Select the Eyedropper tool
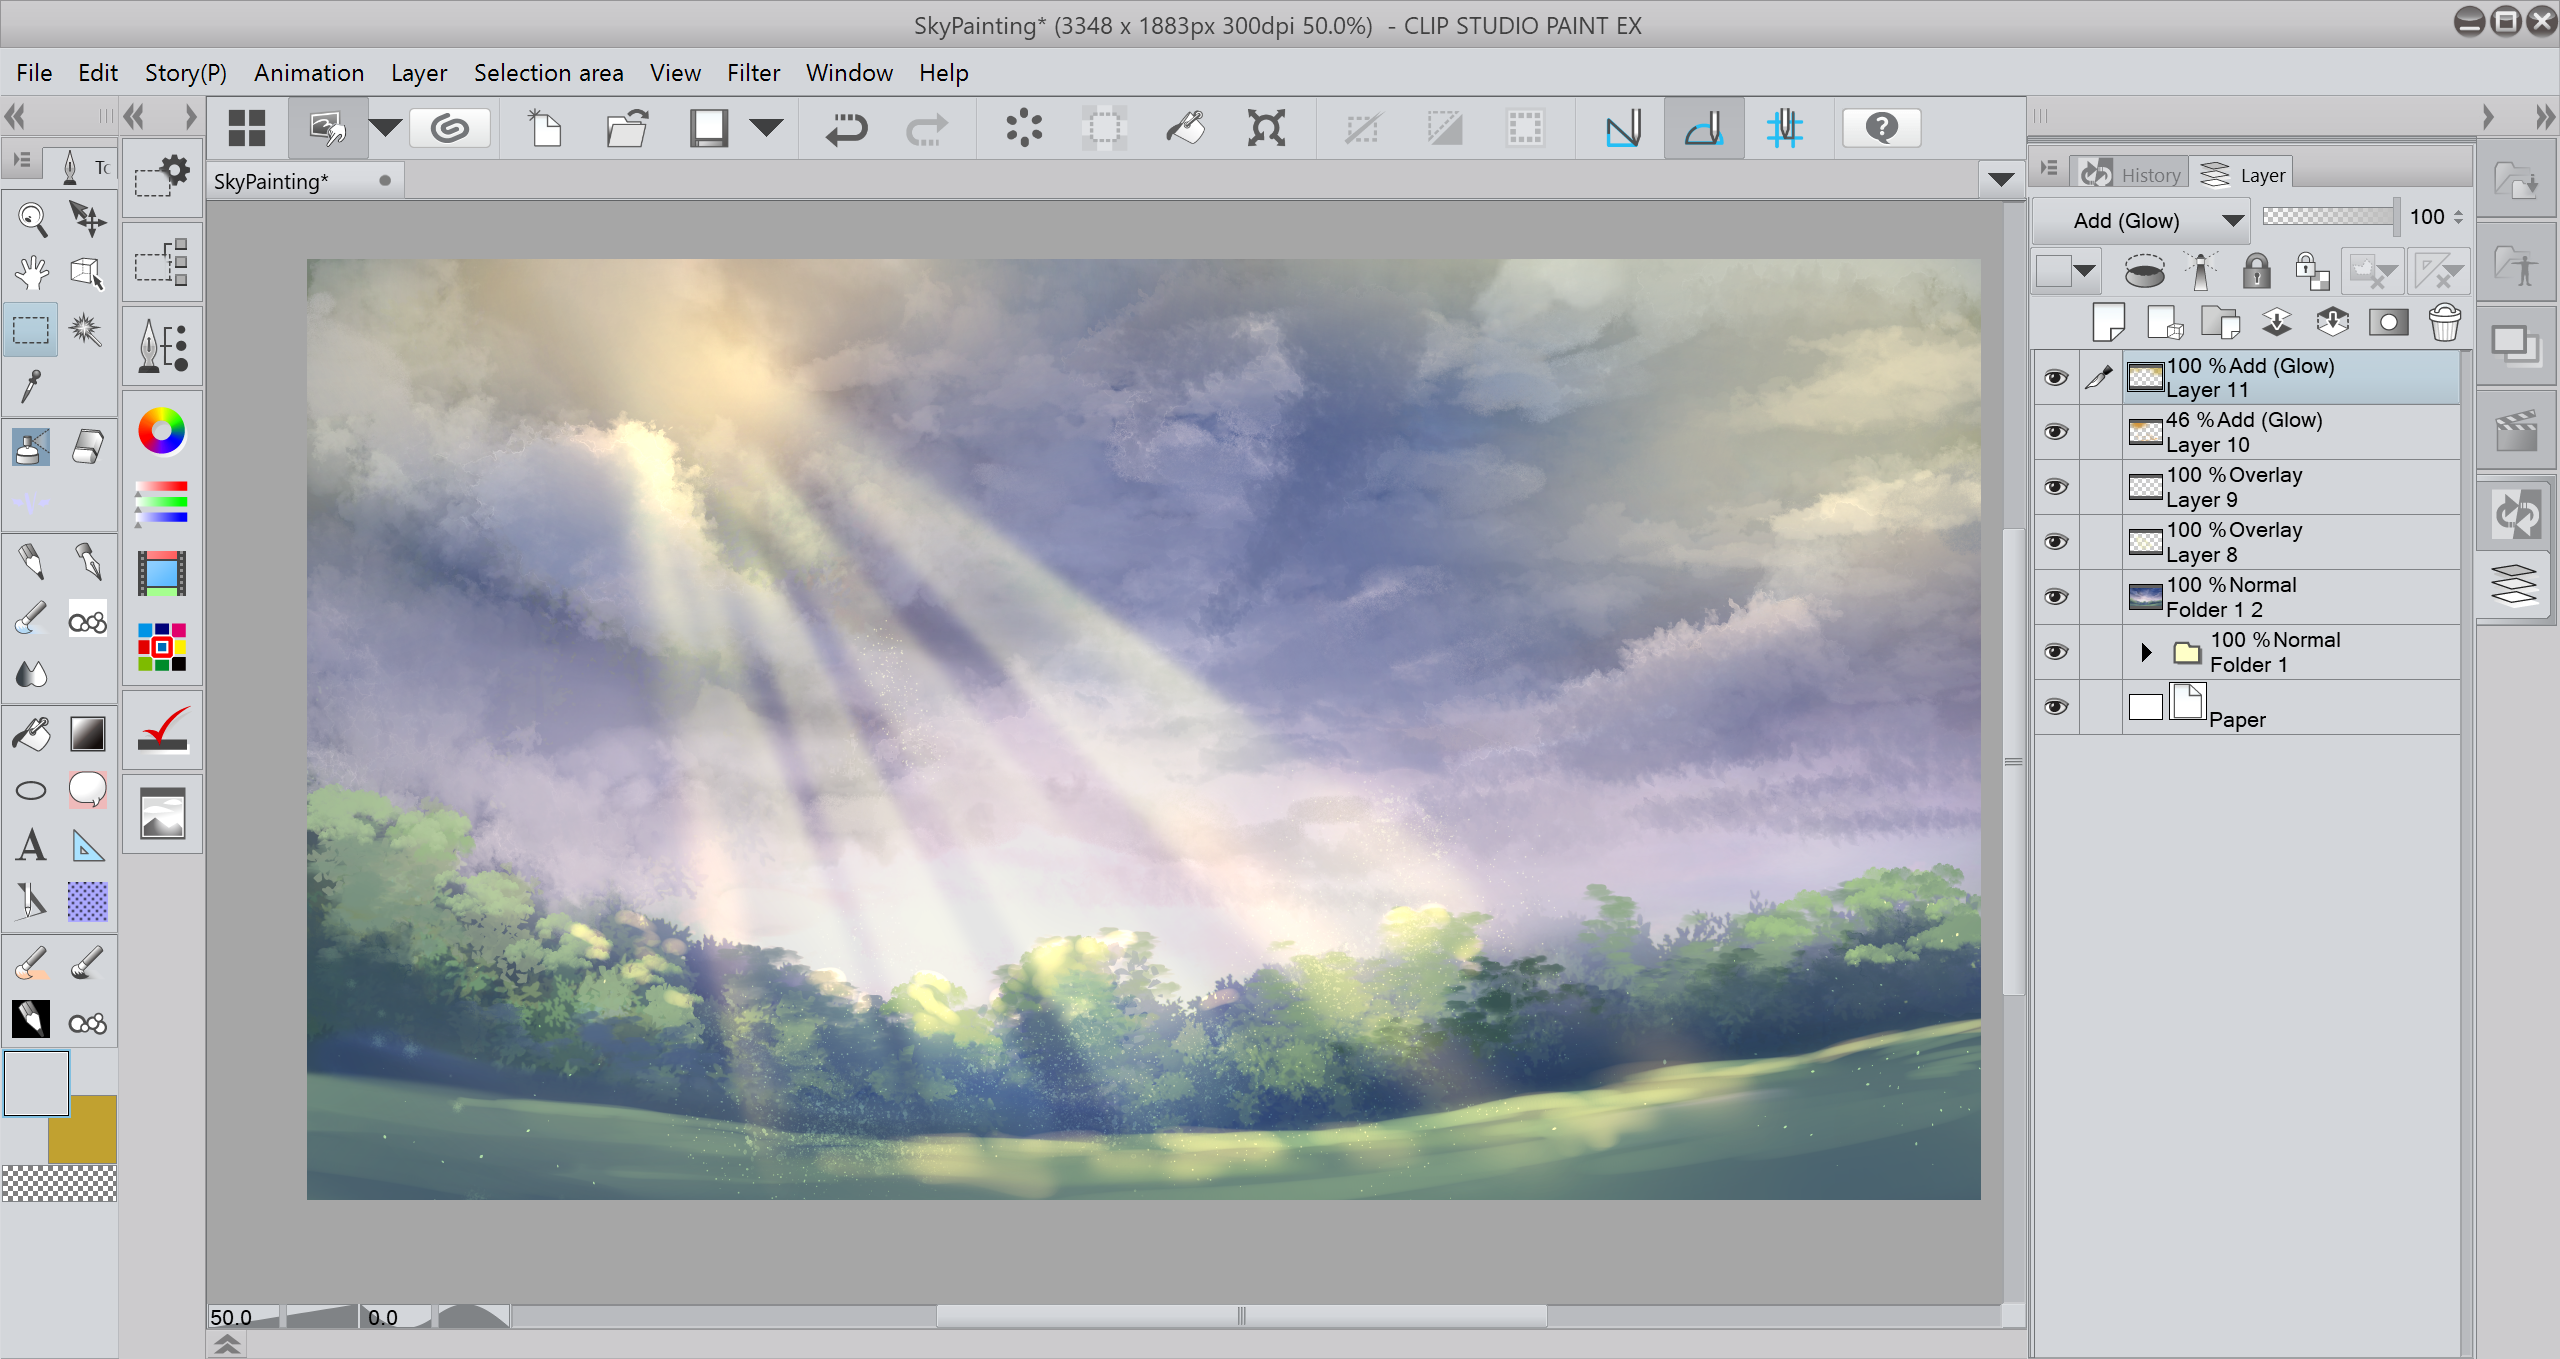Viewport: 2560px width, 1359px height. (x=32, y=385)
